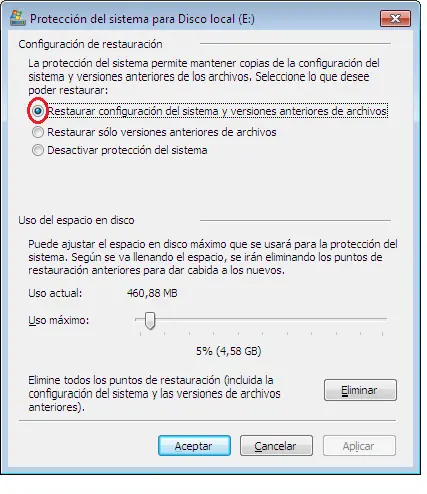Click the Configuración de restauración section header

(90, 44)
